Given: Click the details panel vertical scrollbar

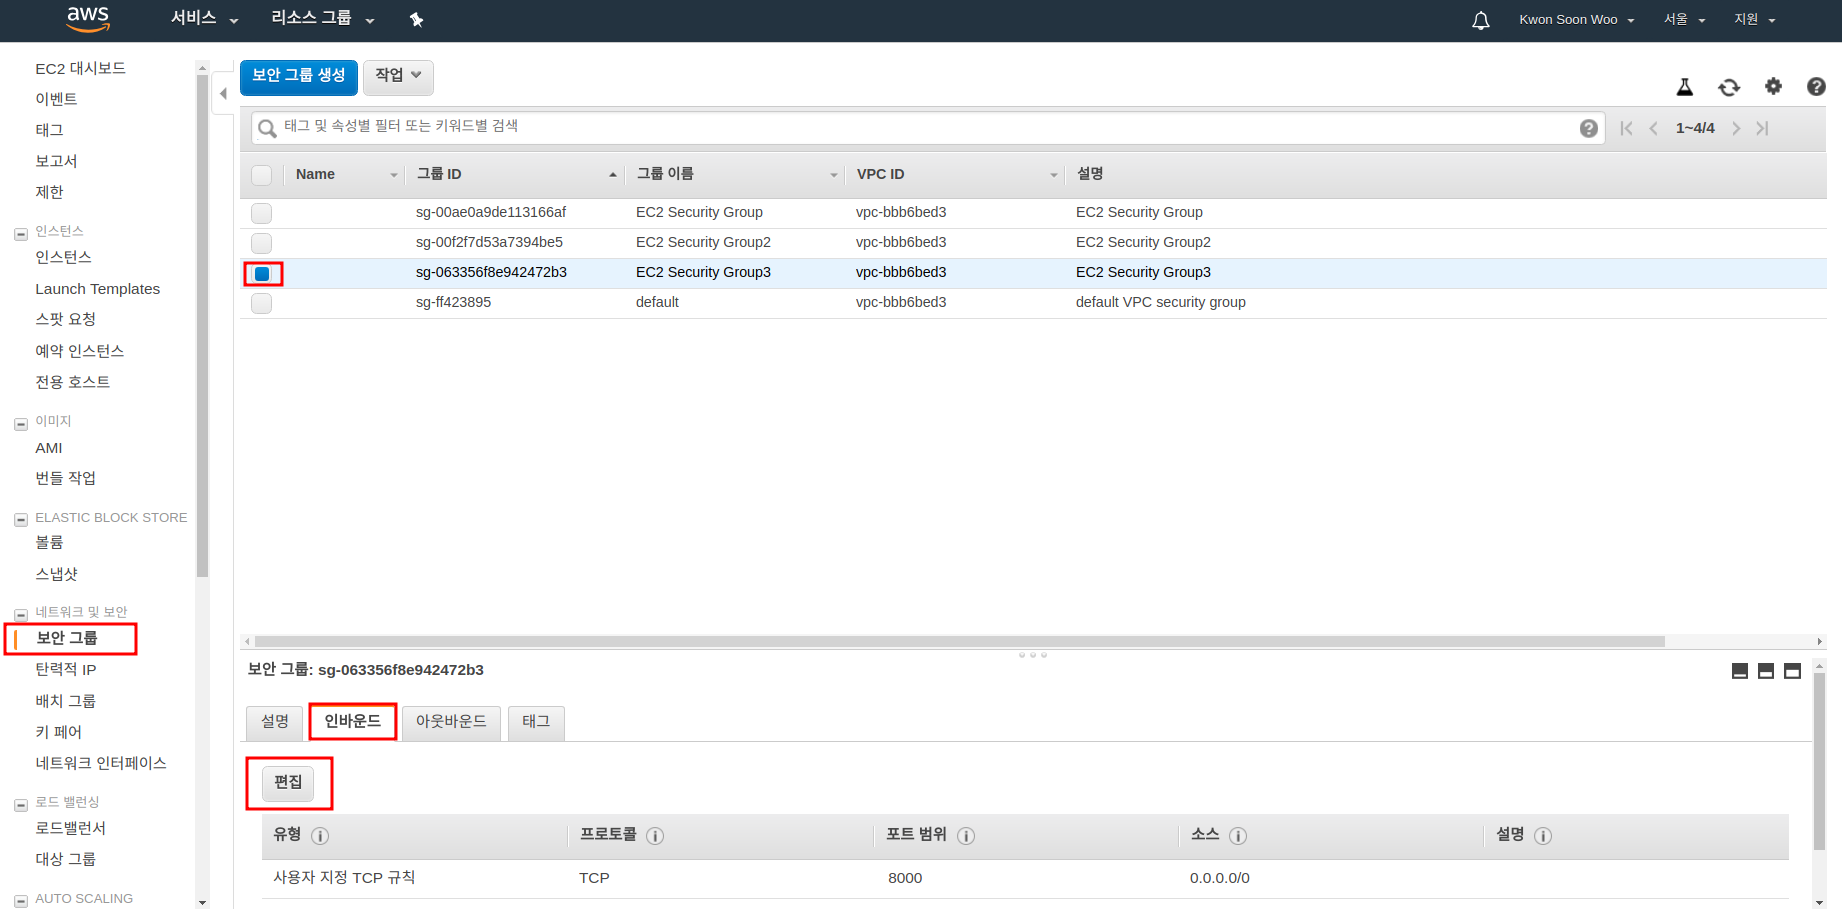Looking at the screenshot, I should (x=1820, y=760).
